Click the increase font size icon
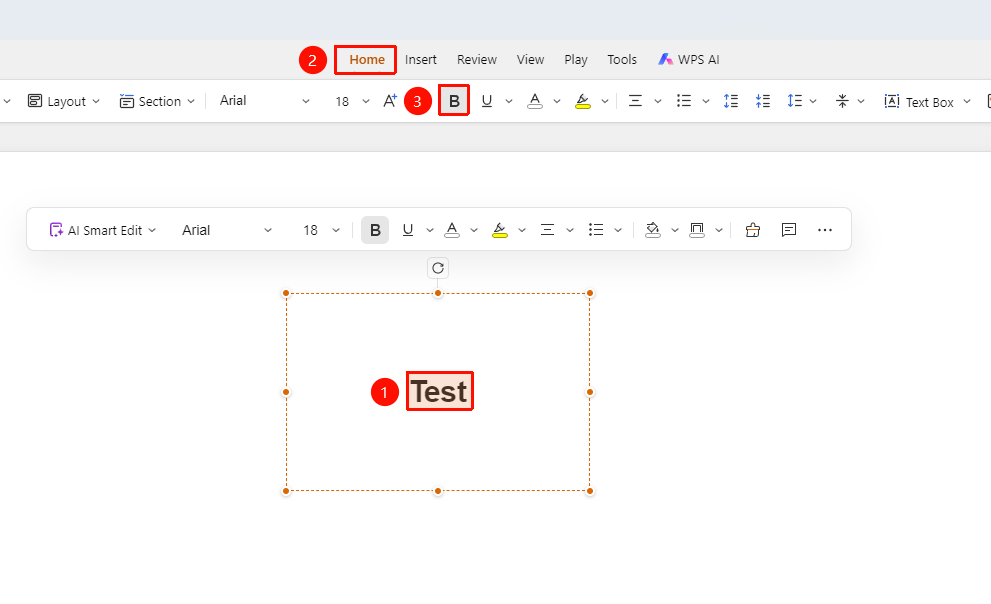 coord(389,101)
